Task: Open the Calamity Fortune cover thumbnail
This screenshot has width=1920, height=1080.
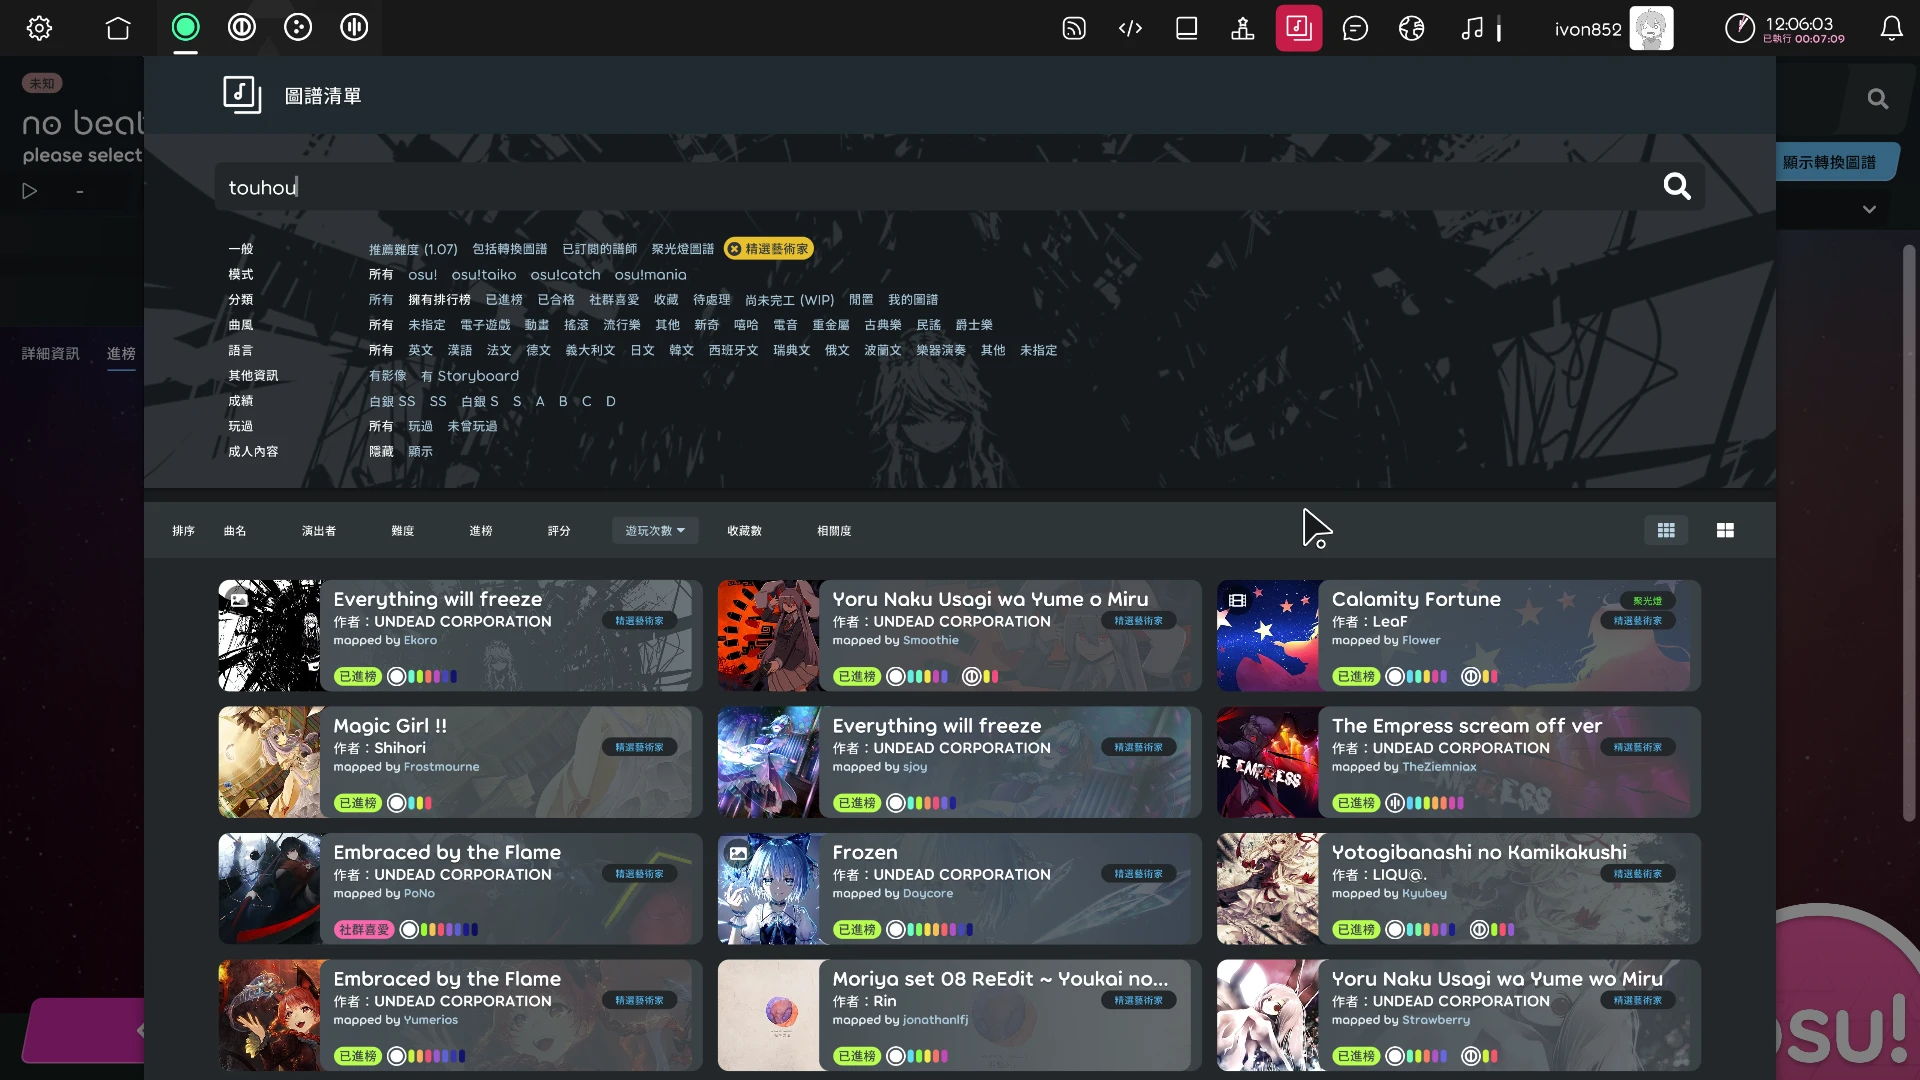Action: (x=1268, y=635)
